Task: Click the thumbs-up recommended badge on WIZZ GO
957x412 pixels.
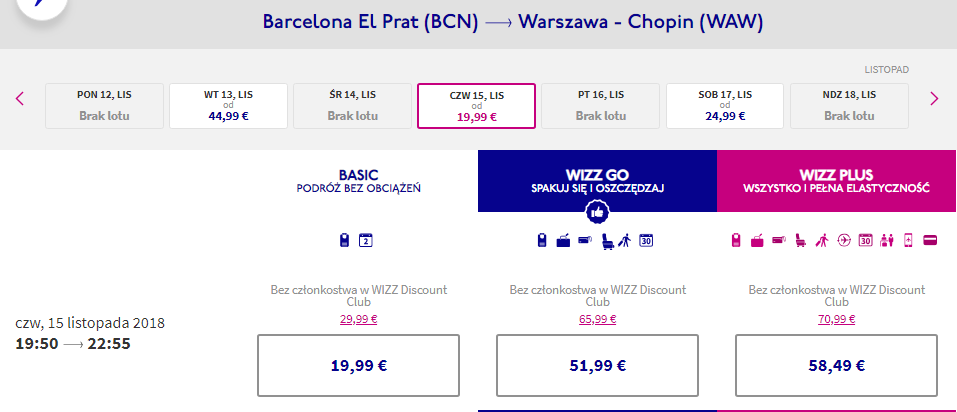Action: click(x=597, y=212)
